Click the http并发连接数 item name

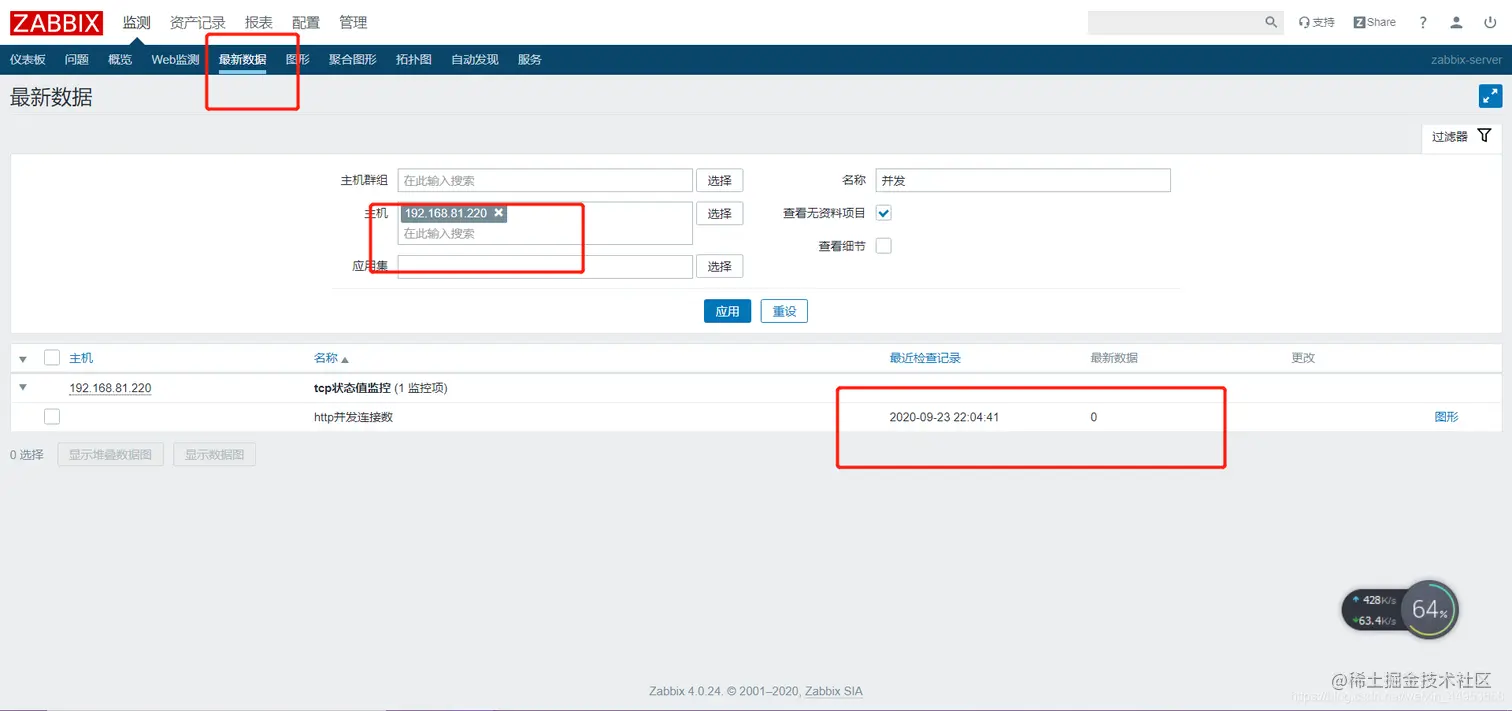pos(353,417)
